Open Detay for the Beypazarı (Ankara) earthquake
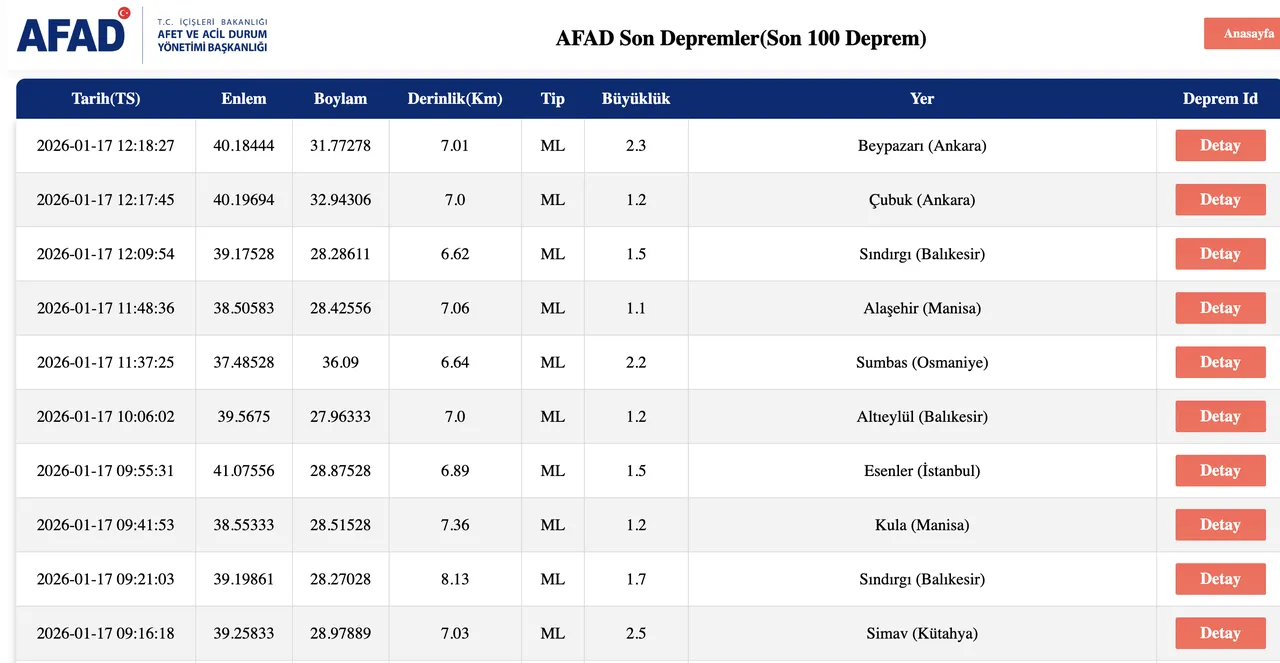The height and width of the screenshot is (663, 1280). [x=1220, y=145]
